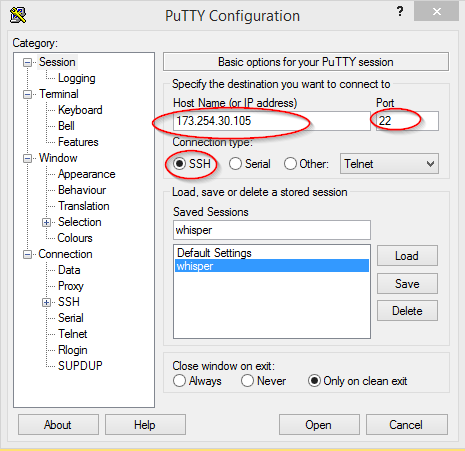Collapse the Session tree node
Viewport: 465px width, 451px height.
click(27, 62)
